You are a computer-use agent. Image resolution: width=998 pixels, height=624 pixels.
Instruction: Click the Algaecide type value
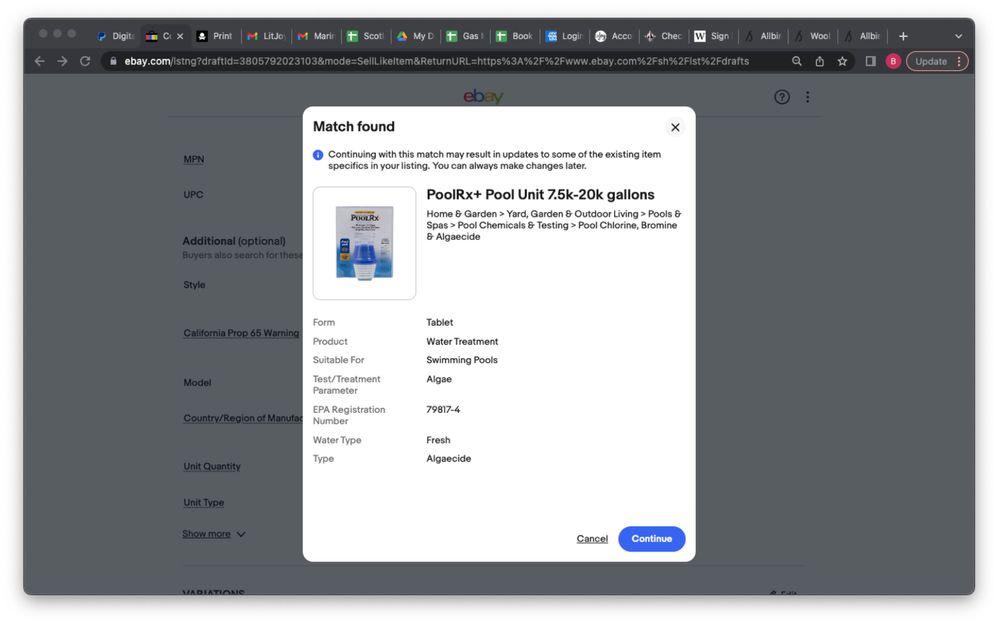(449, 459)
